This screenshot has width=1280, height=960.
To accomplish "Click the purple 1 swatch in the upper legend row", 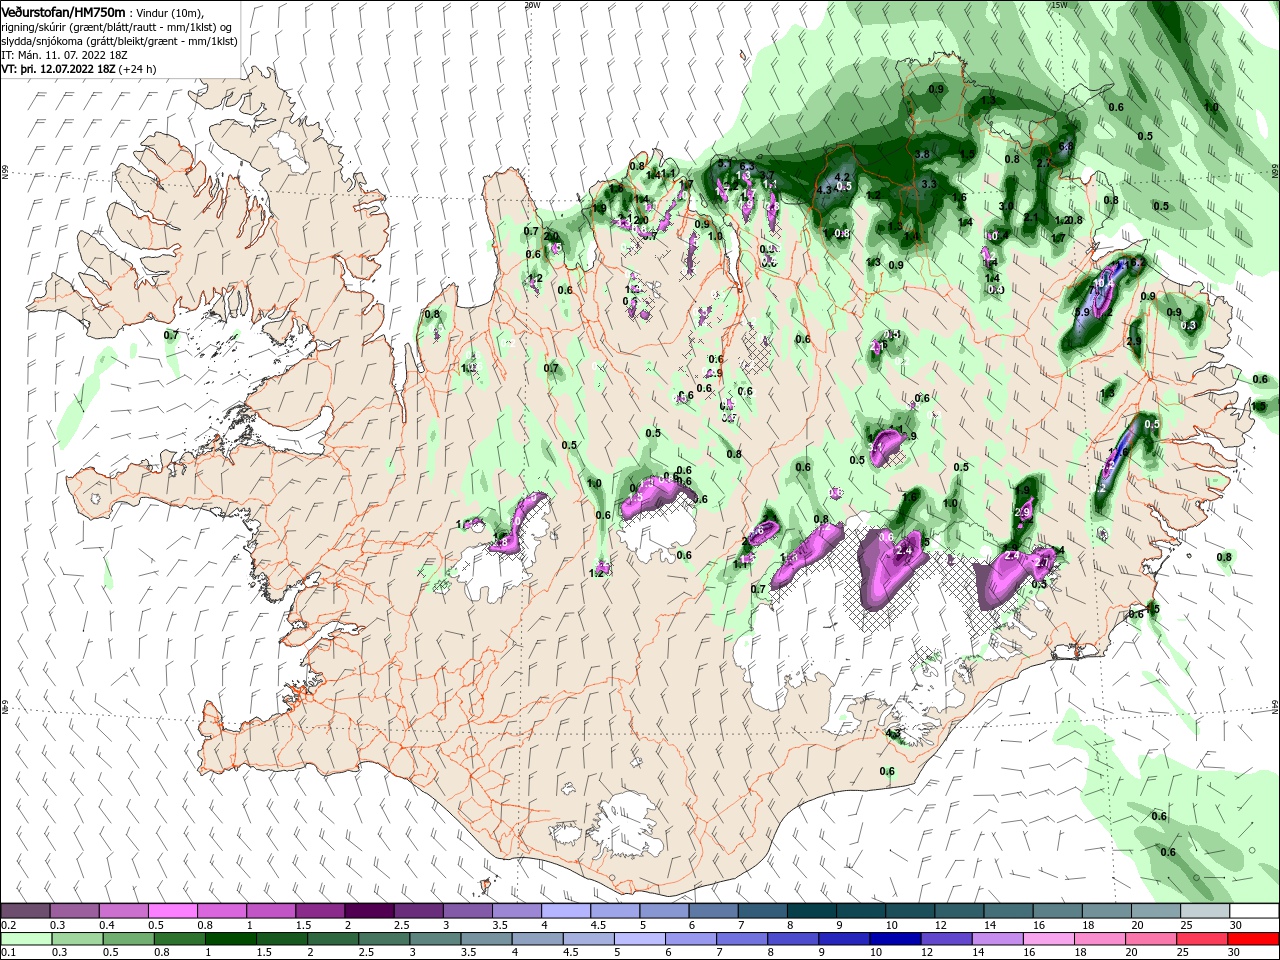I will (271, 911).
